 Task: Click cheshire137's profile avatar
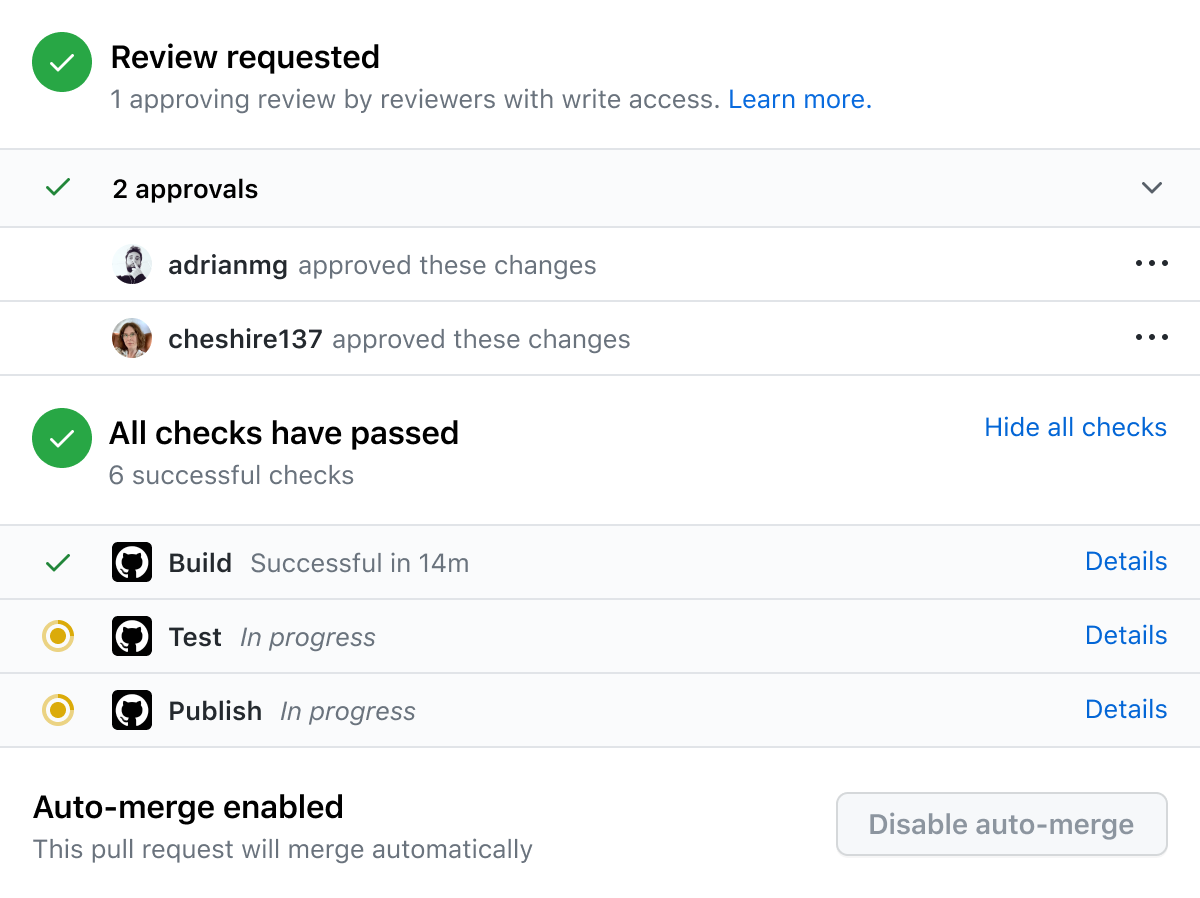coord(132,339)
